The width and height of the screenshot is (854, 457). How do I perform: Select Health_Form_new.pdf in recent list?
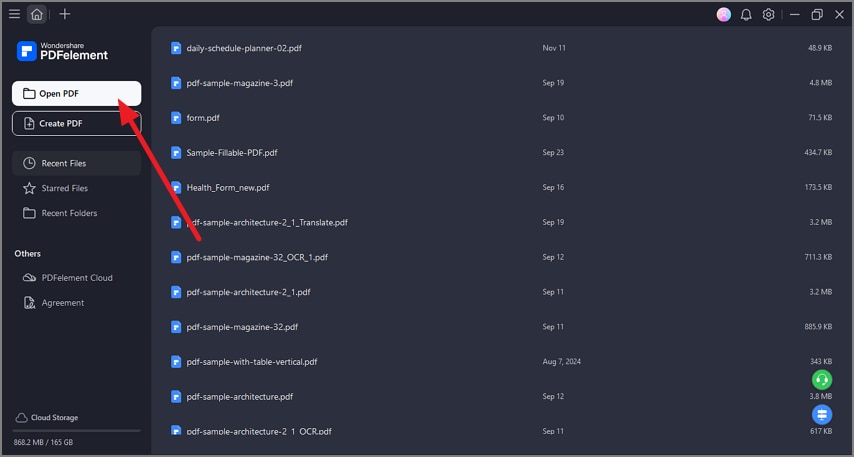(227, 187)
